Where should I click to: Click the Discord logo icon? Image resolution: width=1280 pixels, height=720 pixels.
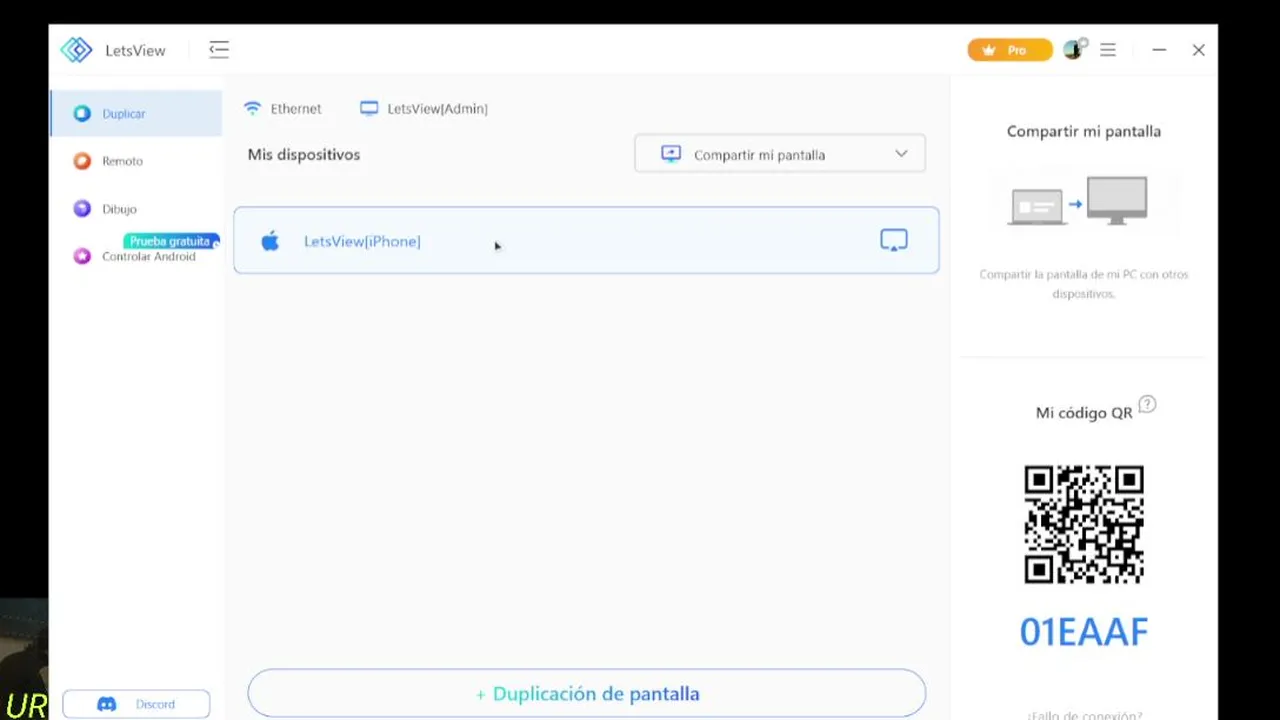point(106,704)
